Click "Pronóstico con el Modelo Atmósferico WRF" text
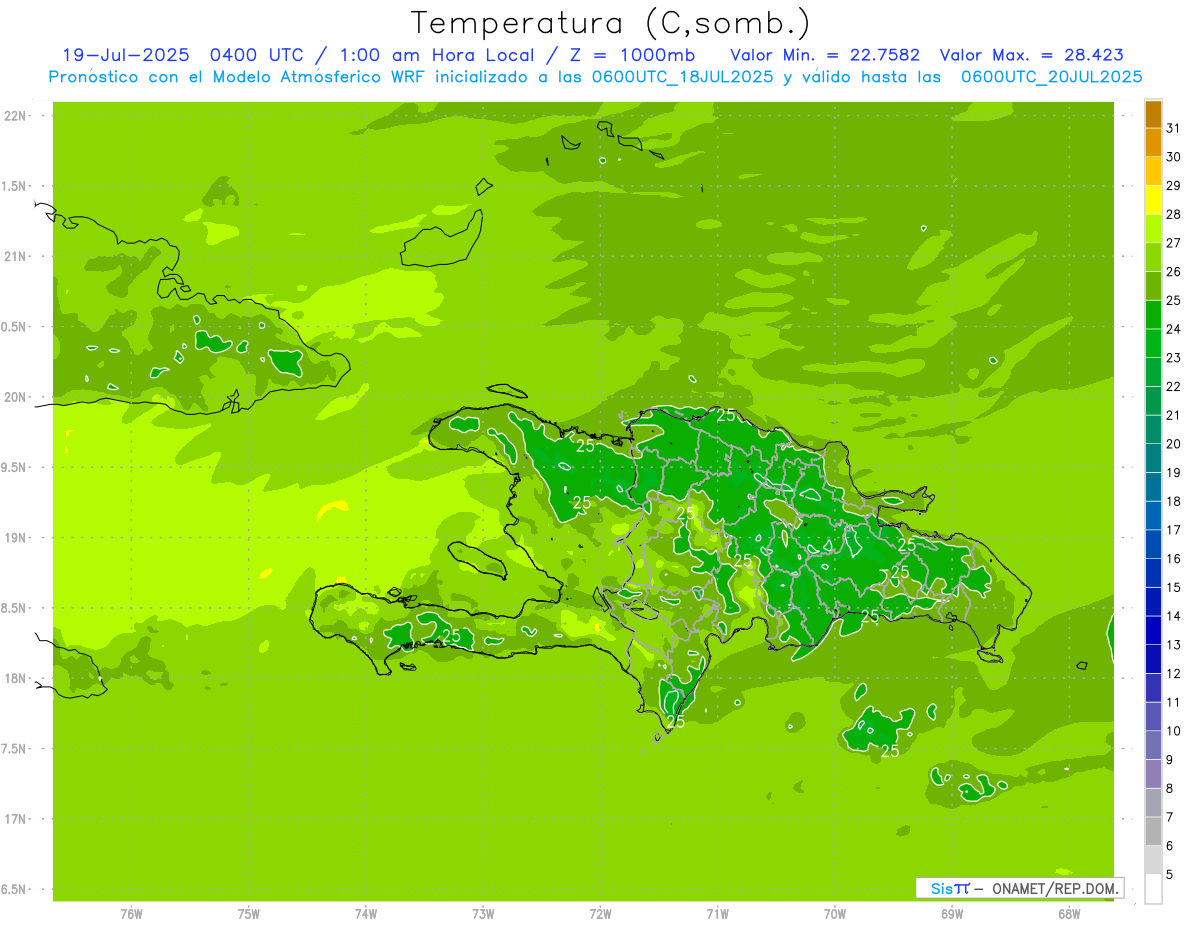1200x927 pixels. click(x=238, y=76)
